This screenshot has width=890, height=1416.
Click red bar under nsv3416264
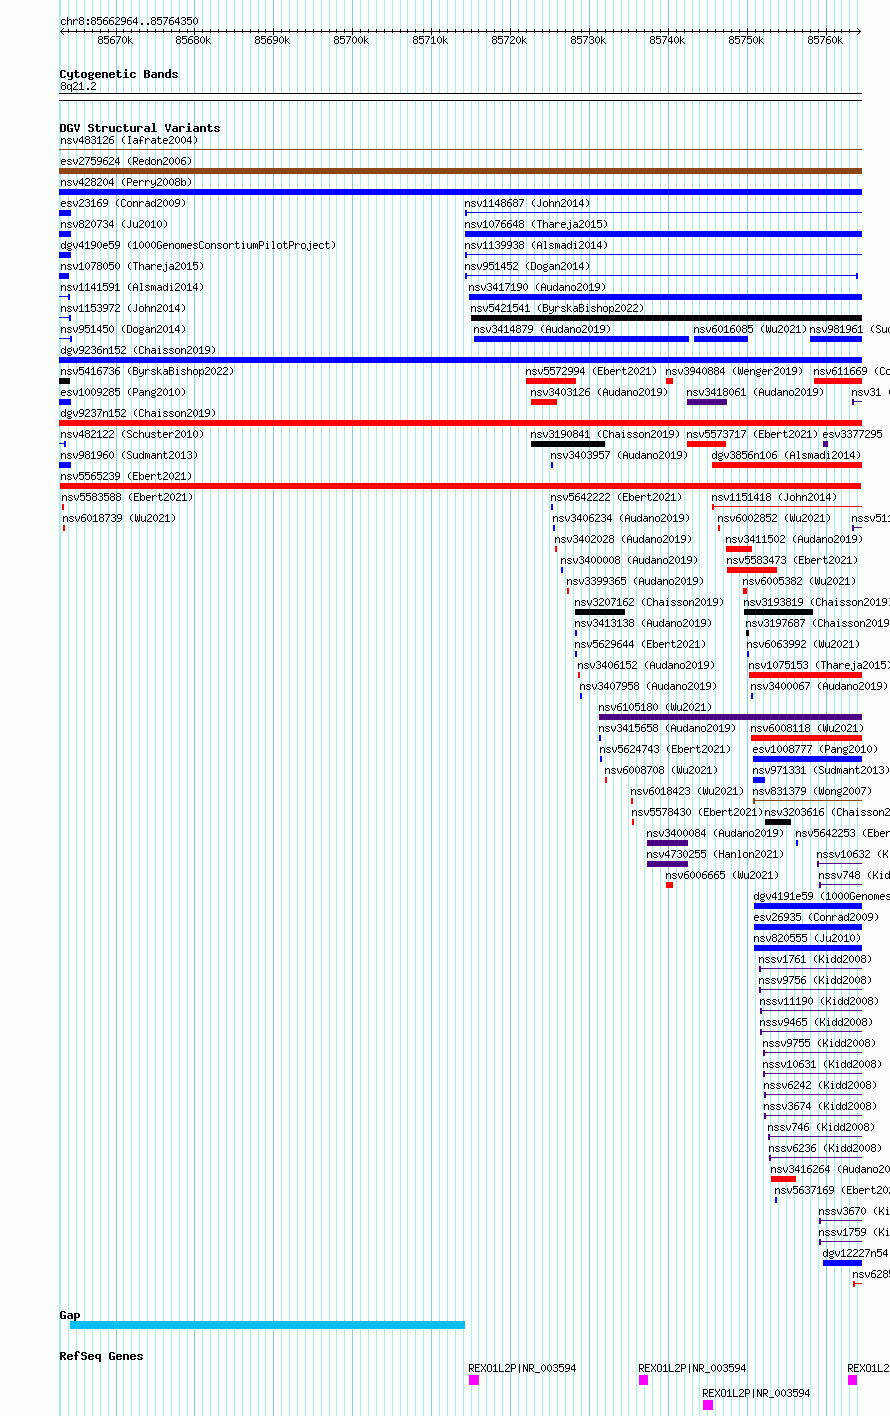[x=783, y=1179]
